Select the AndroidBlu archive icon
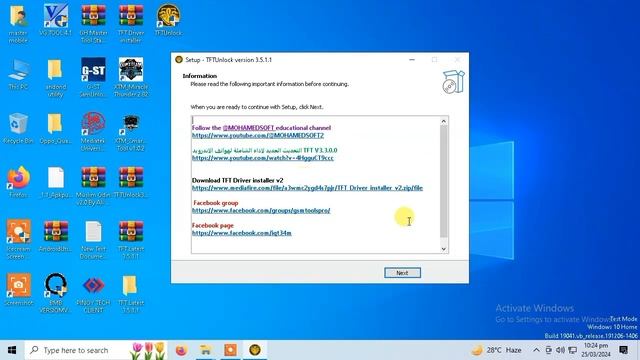The height and width of the screenshot is (360, 640). pos(56,236)
